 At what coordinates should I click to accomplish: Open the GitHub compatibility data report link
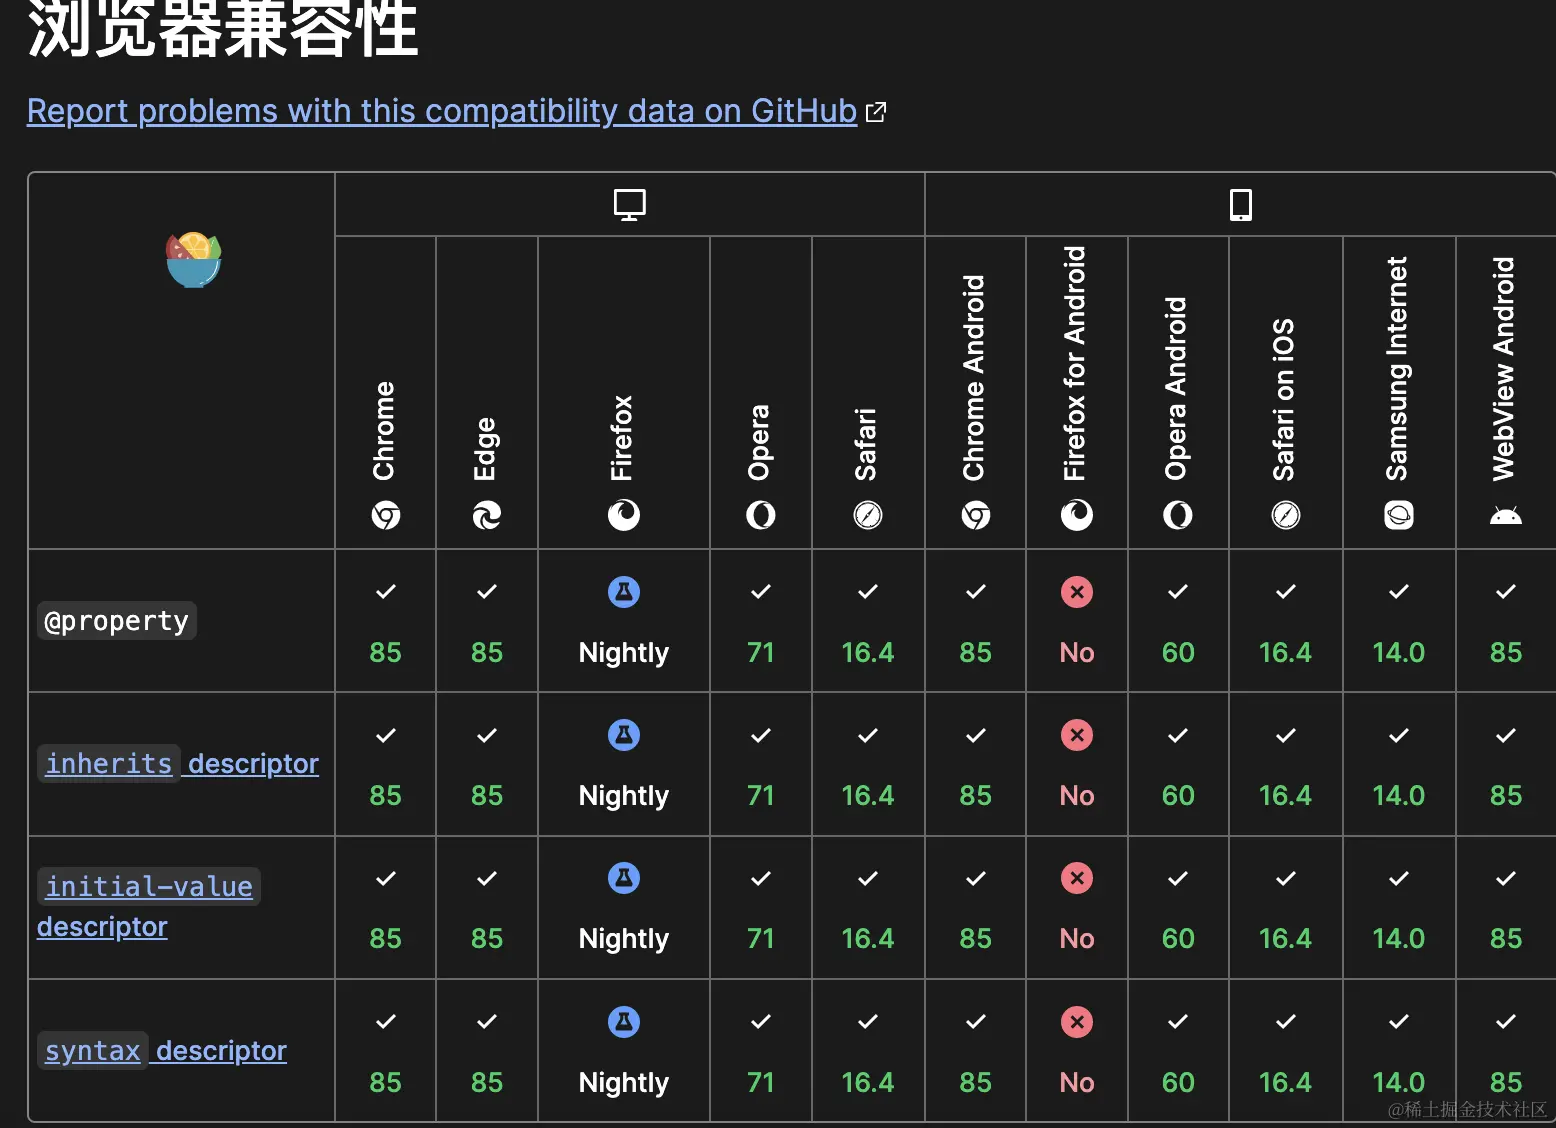pyautogui.click(x=442, y=111)
